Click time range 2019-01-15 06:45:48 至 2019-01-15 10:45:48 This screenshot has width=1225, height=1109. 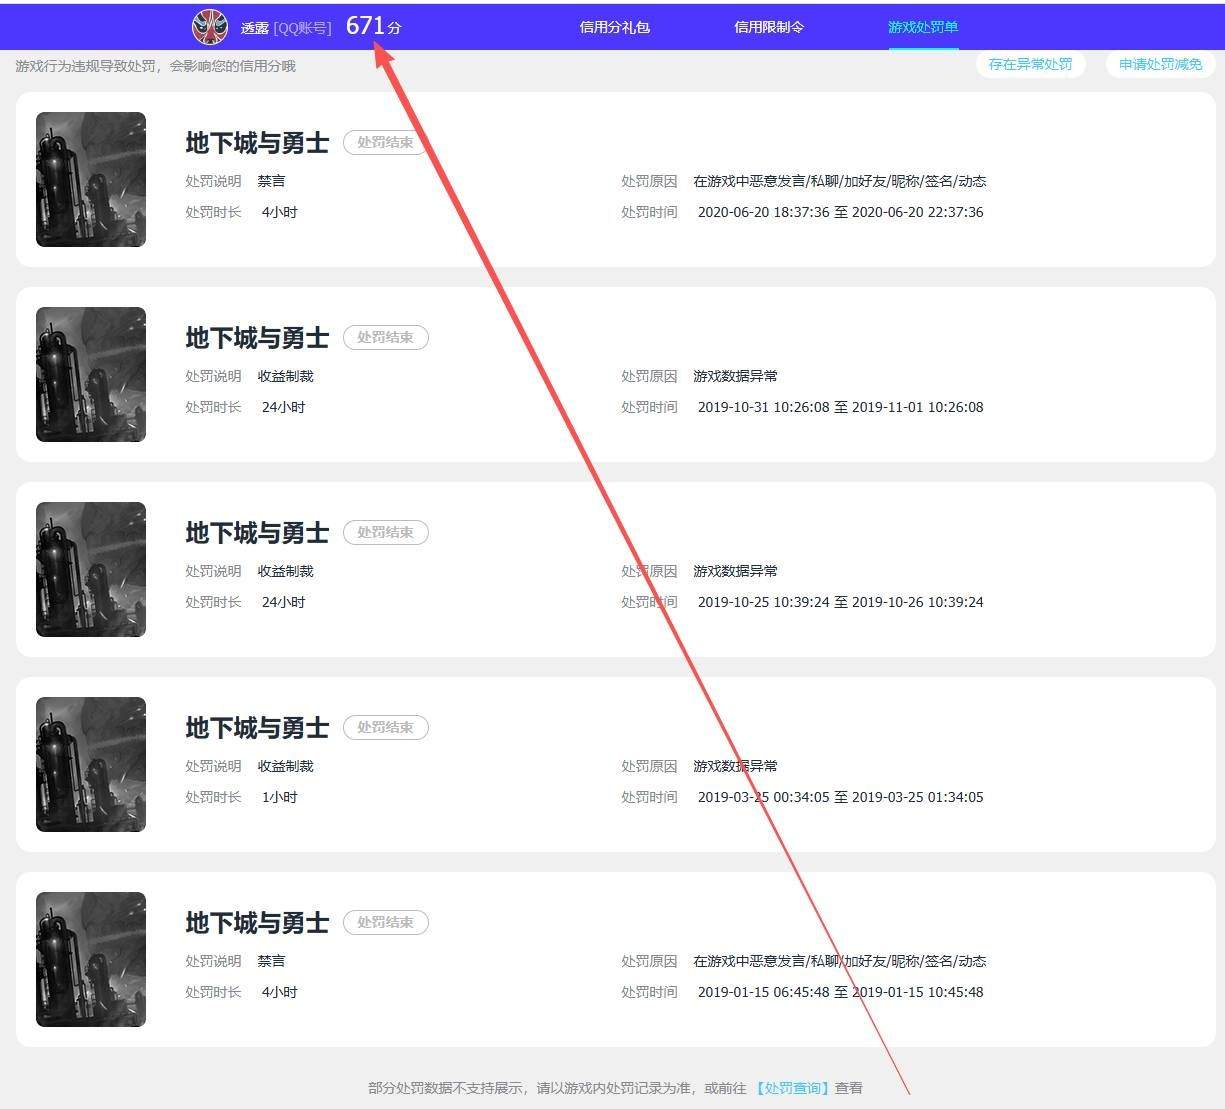click(840, 992)
